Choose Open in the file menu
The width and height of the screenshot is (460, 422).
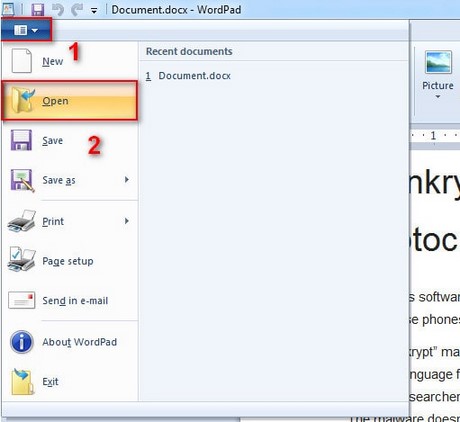(70, 101)
